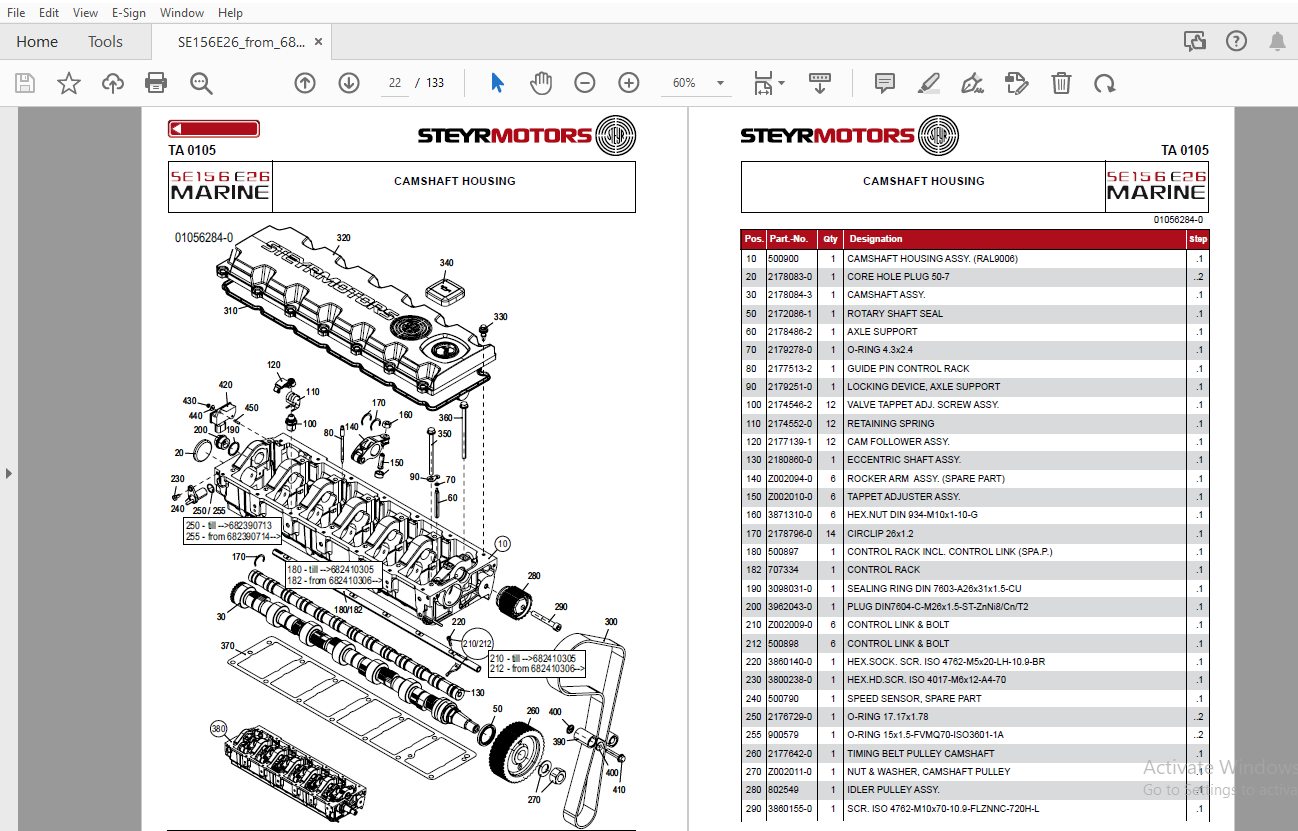The width and height of the screenshot is (1298, 831).
Task: Activate the hand pan tool
Action: (x=541, y=83)
